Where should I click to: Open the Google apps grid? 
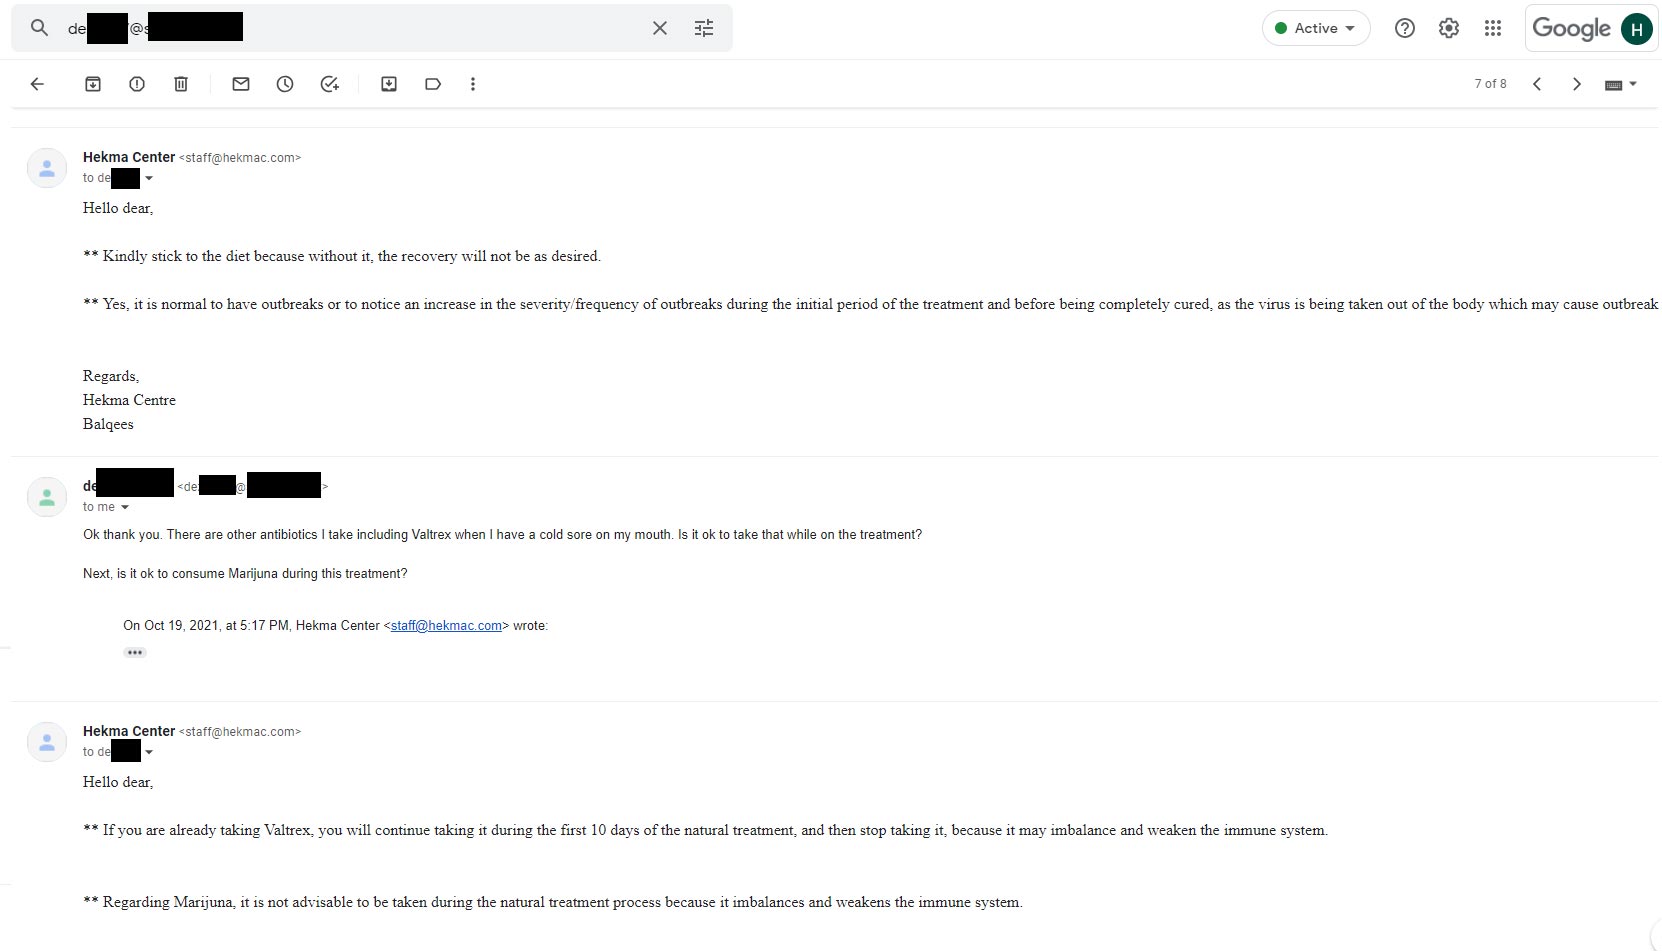click(x=1493, y=28)
